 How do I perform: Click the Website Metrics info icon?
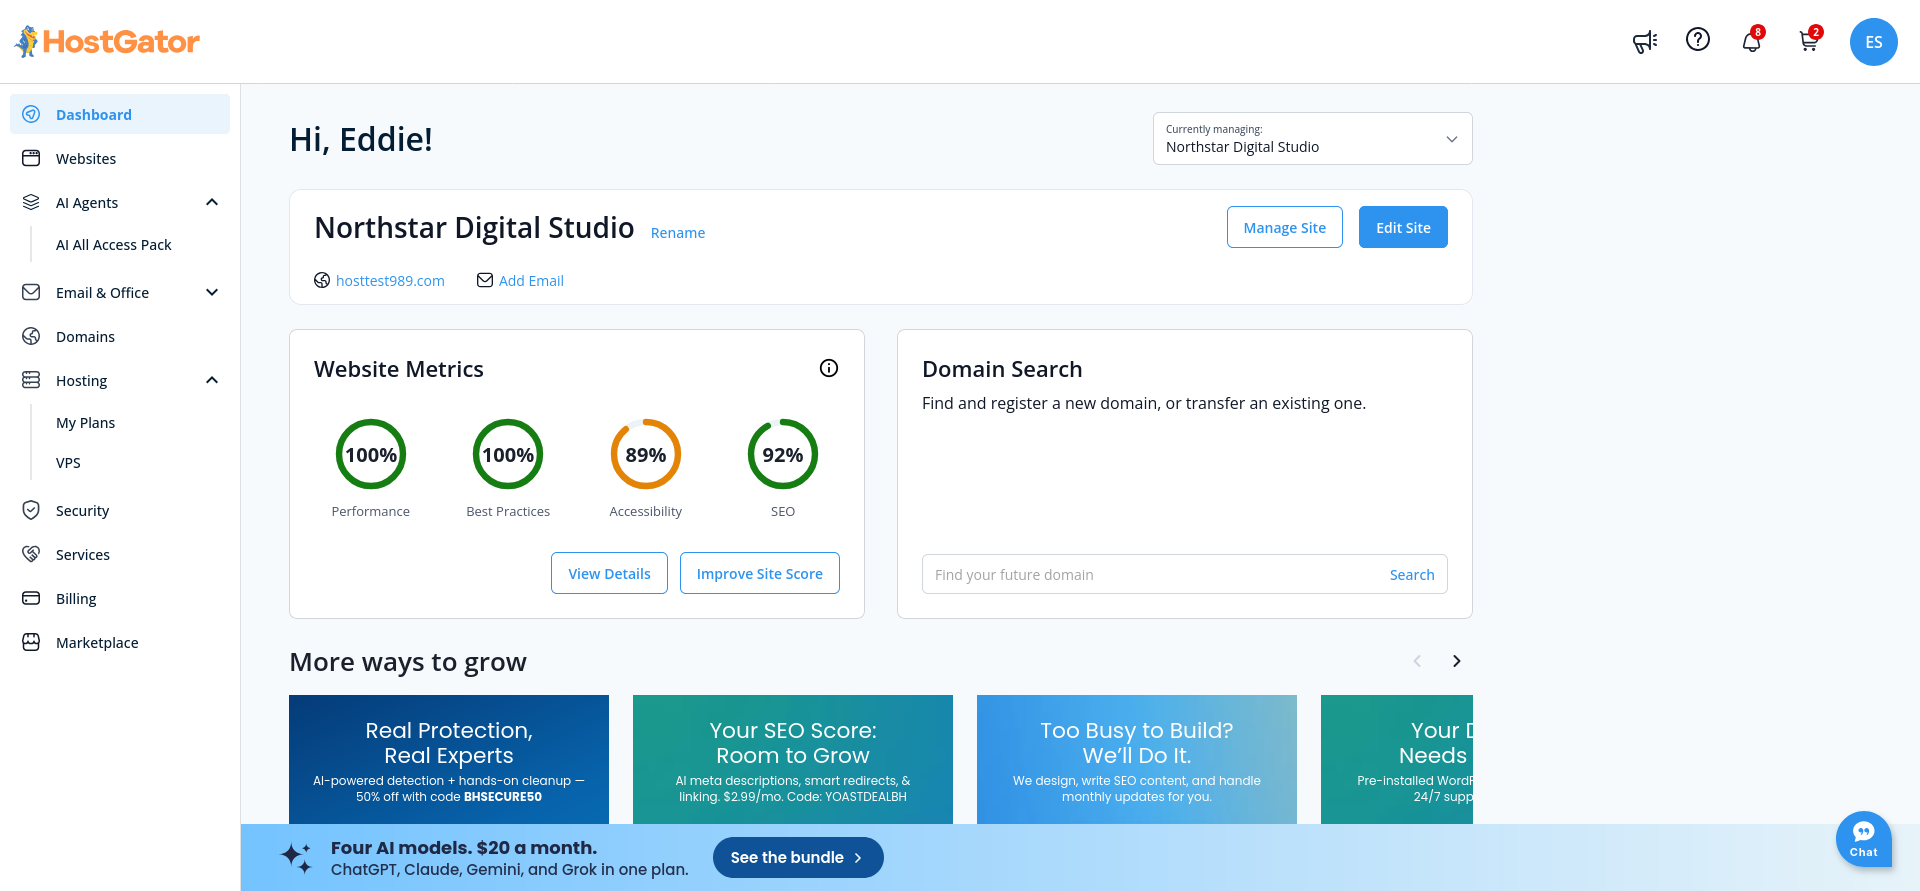(x=829, y=368)
